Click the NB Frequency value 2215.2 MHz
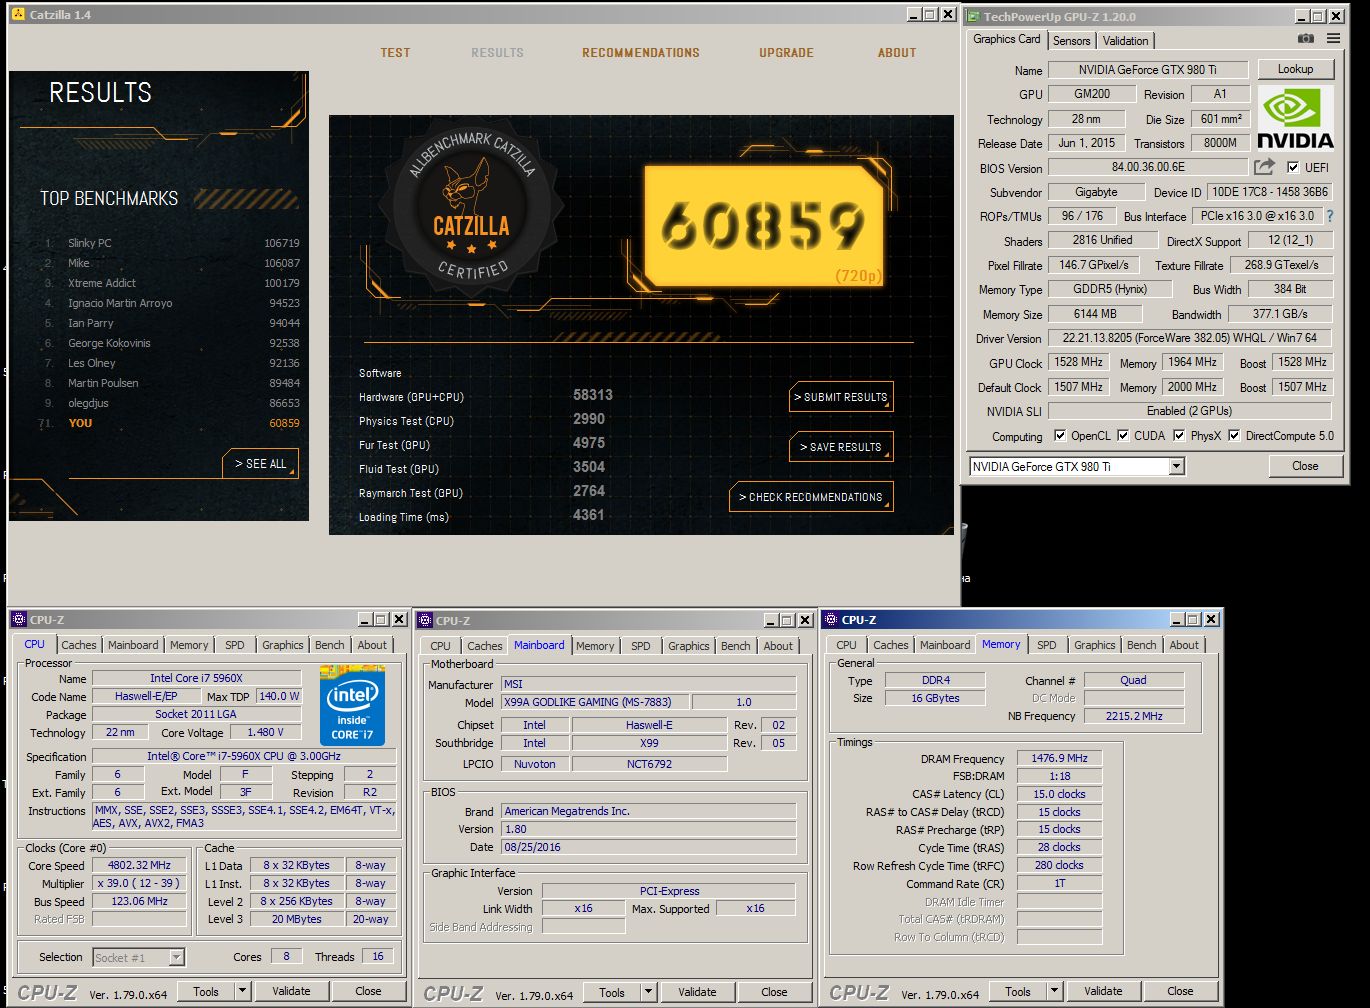Screen dimensions: 1370x1008 [x=1134, y=716]
